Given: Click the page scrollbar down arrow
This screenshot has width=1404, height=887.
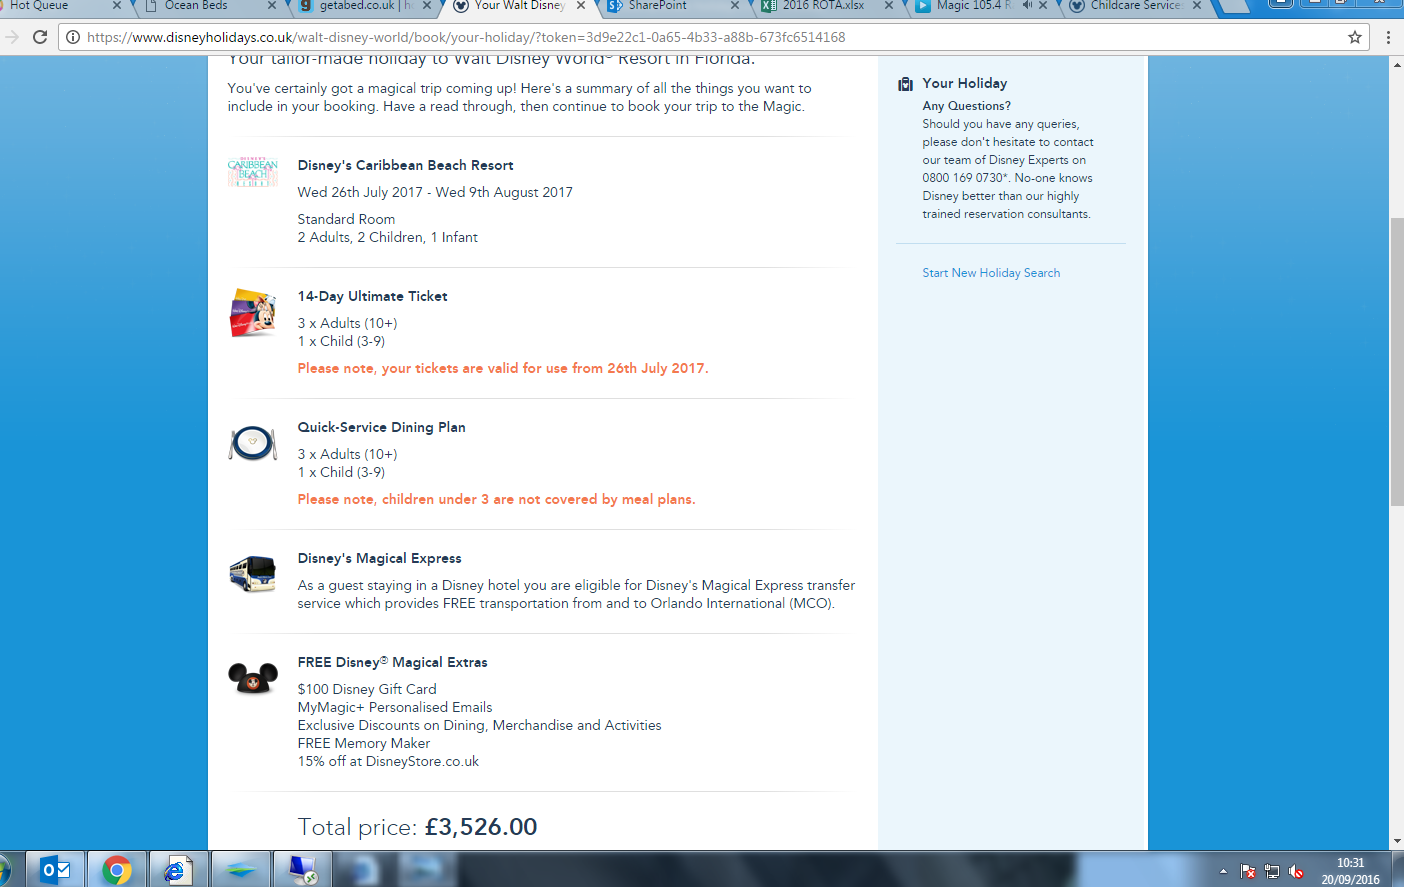Looking at the screenshot, I should (1396, 842).
